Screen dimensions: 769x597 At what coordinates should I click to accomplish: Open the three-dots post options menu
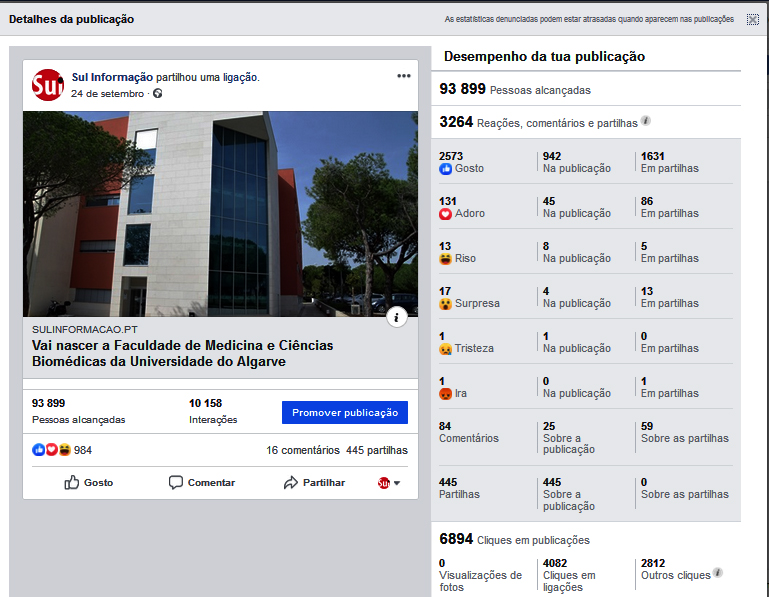coord(404,76)
